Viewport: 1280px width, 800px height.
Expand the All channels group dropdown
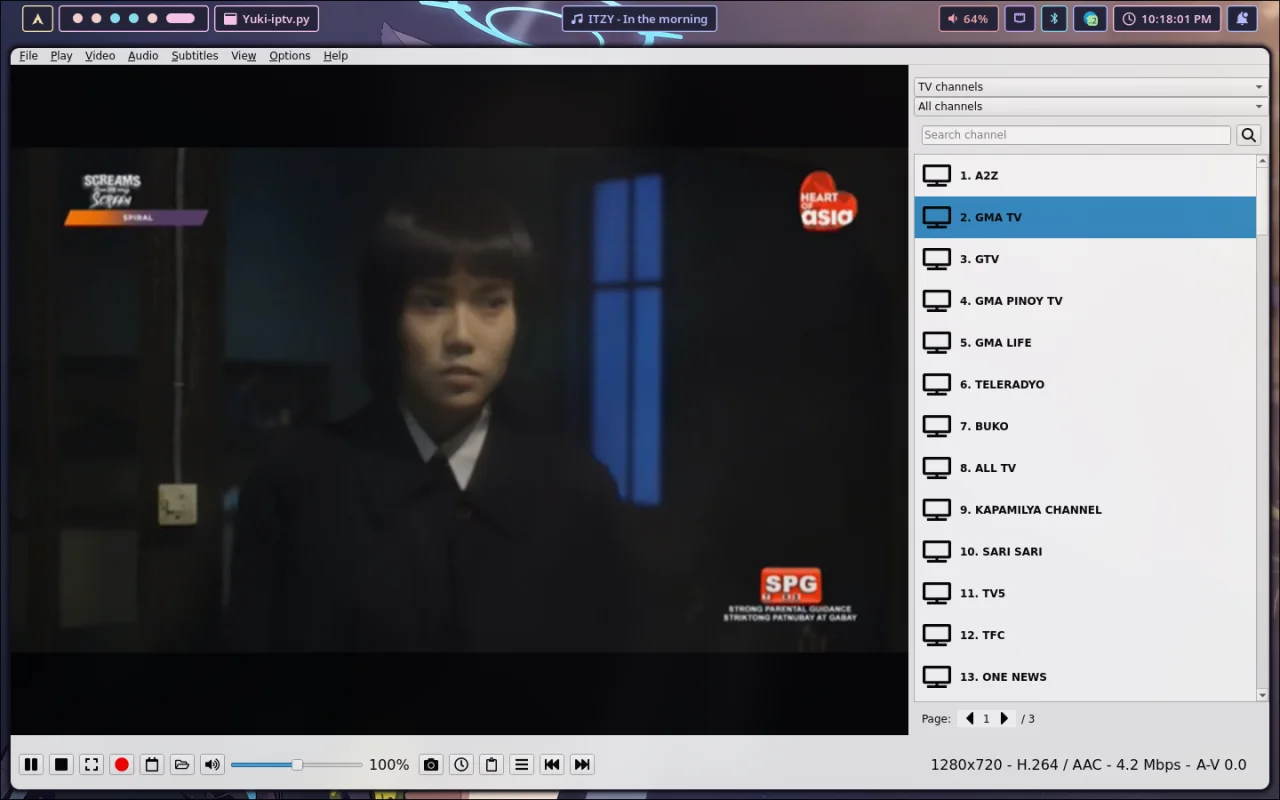pos(1091,107)
